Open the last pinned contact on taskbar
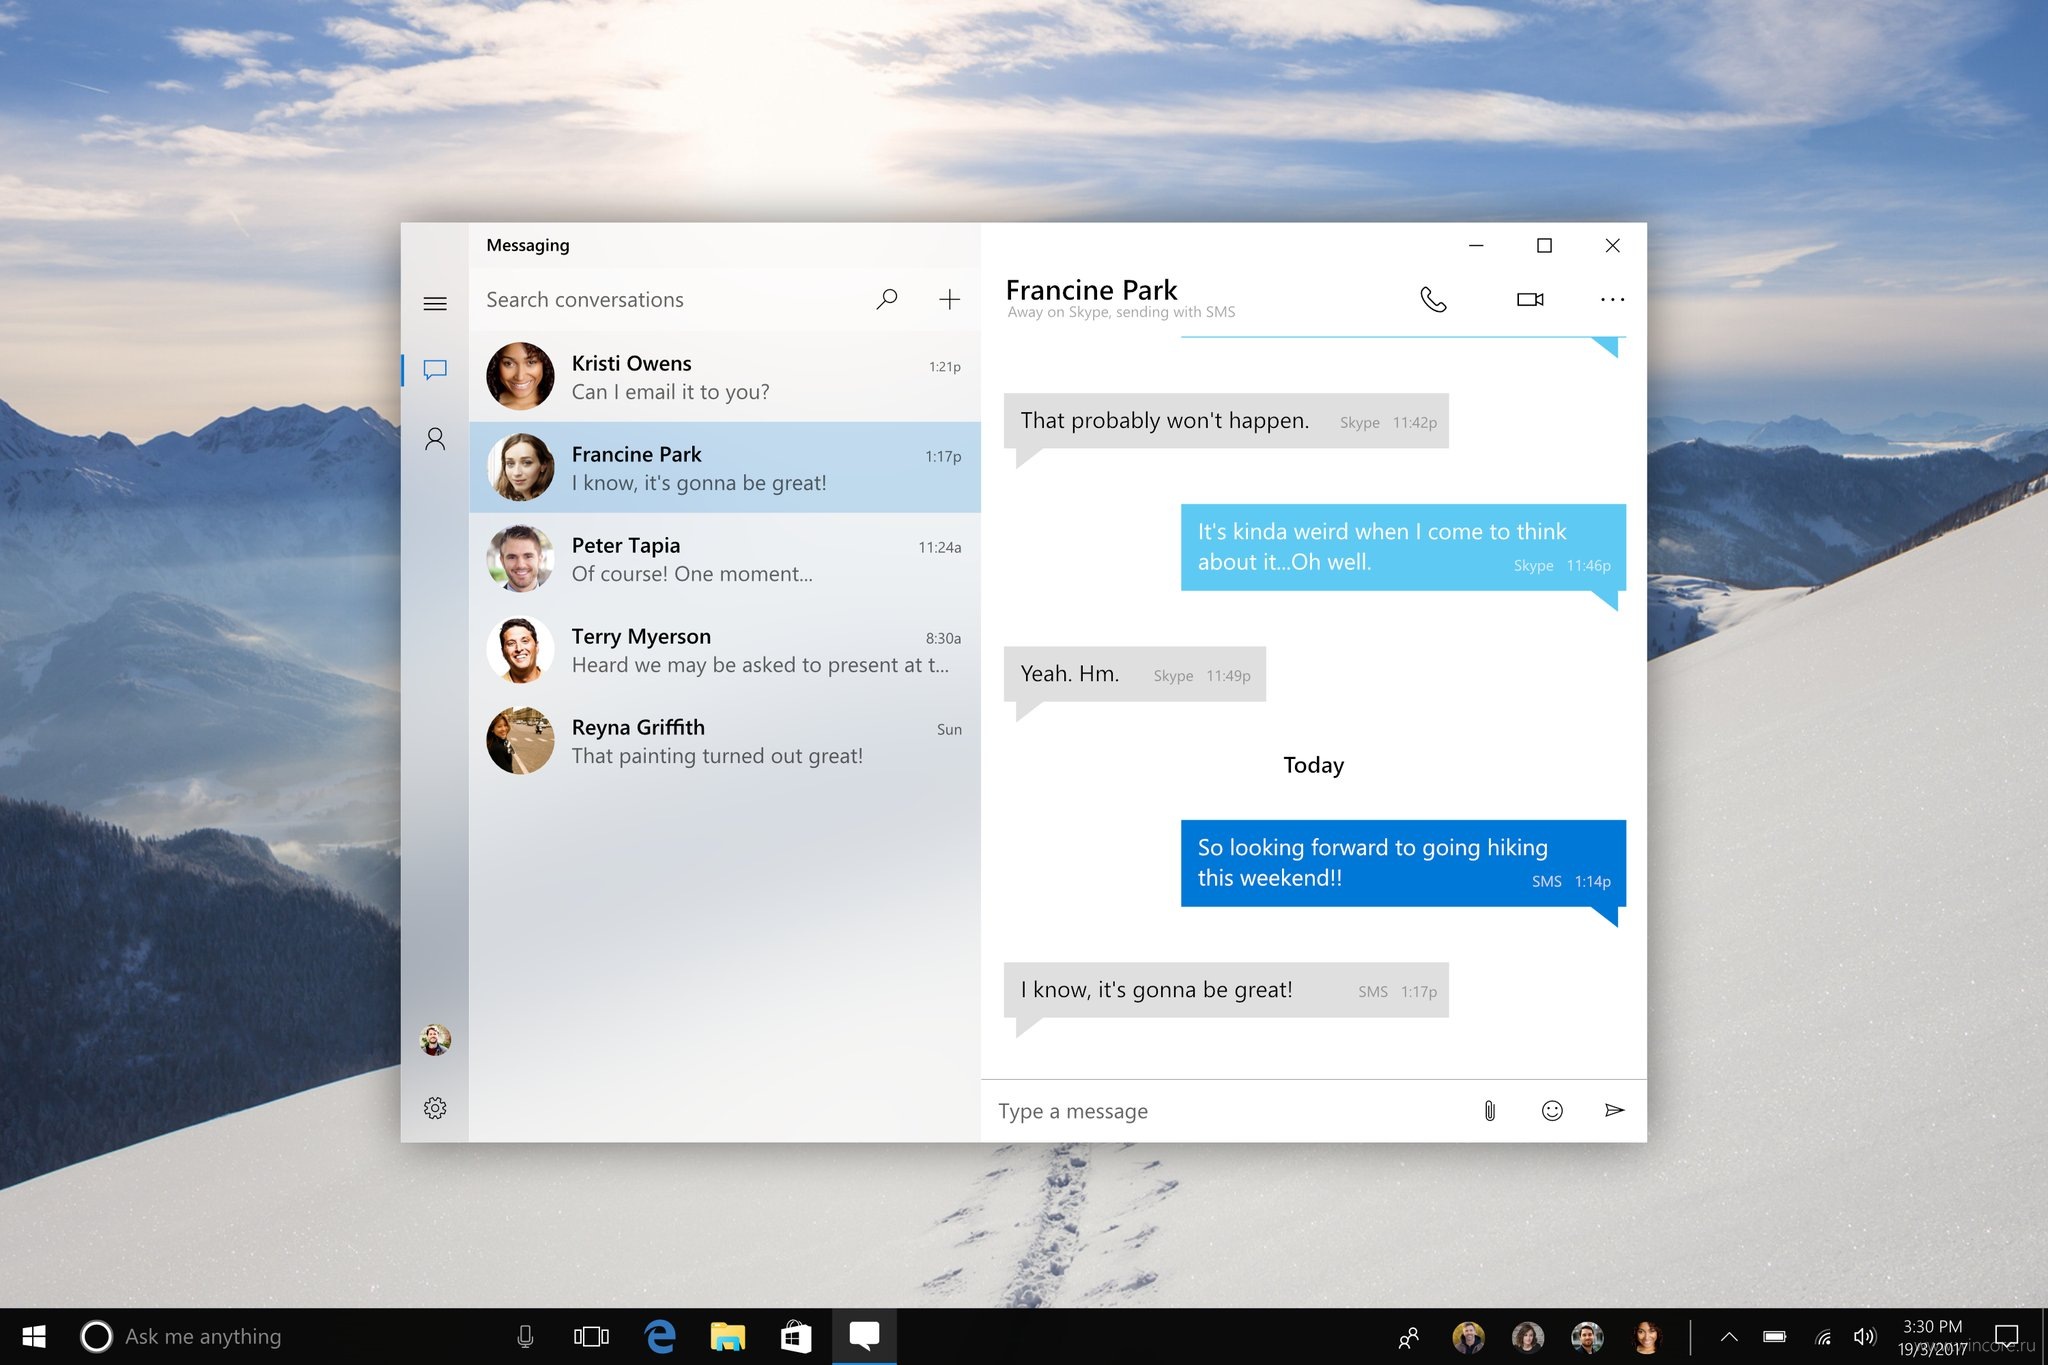2048x1365 pixels. pyautogui.click(x=1646, y=1337)
